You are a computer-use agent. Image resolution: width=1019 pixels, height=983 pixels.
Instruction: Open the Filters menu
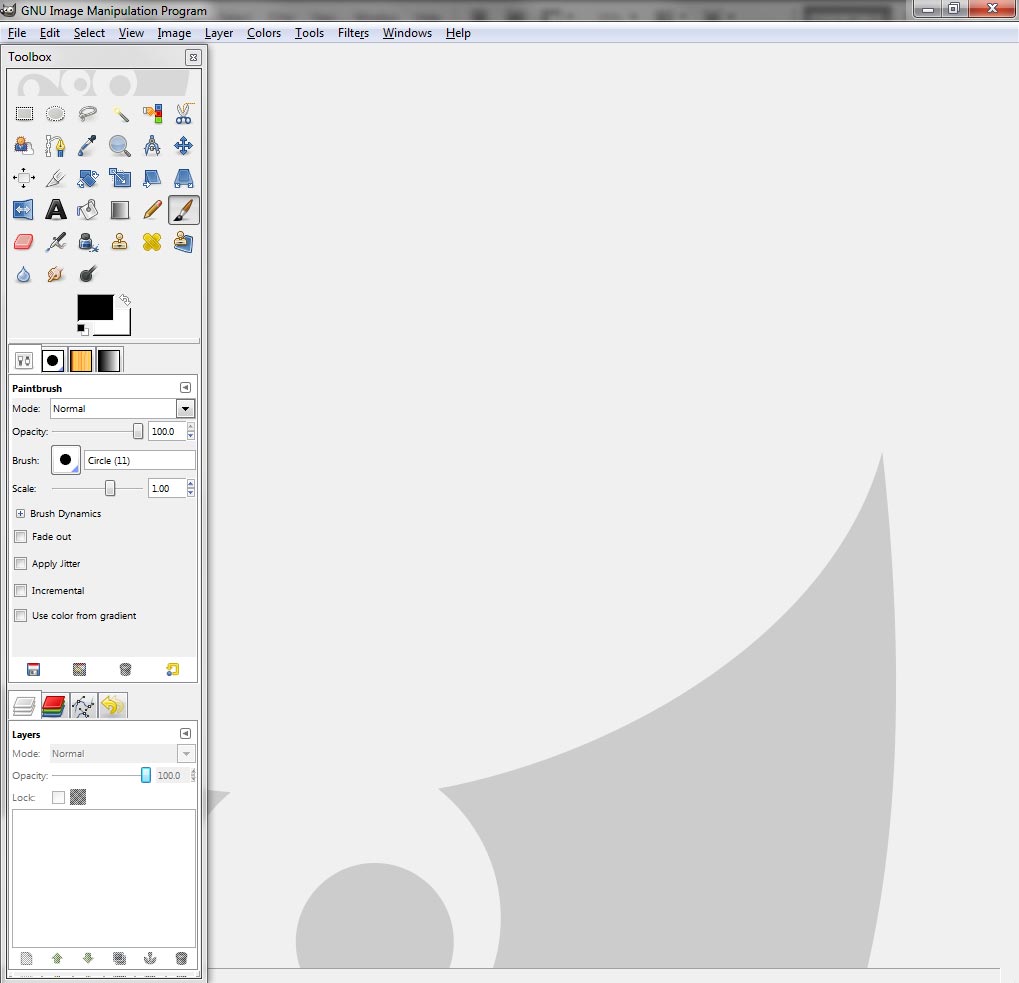pos(353,33)
